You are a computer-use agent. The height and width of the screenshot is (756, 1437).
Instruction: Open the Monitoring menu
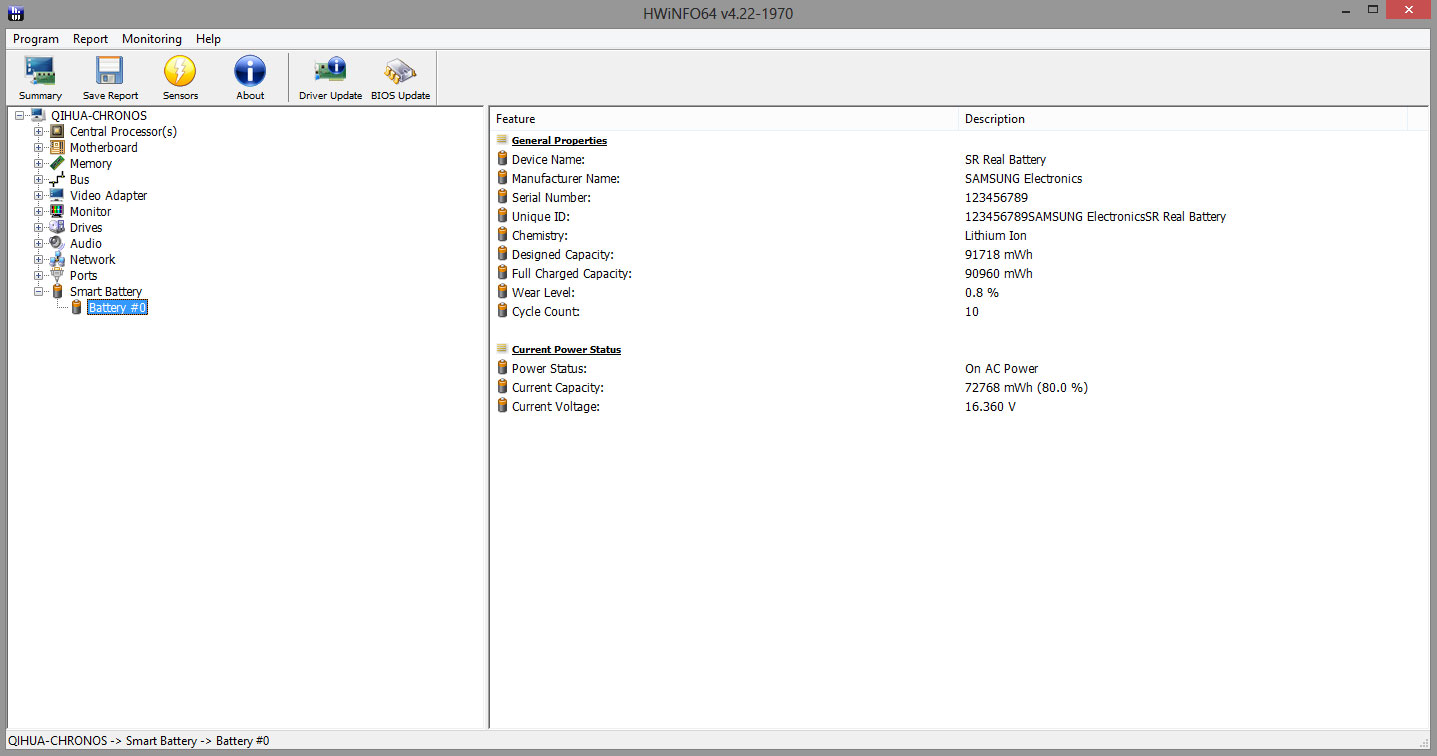(x=152, y=39)
